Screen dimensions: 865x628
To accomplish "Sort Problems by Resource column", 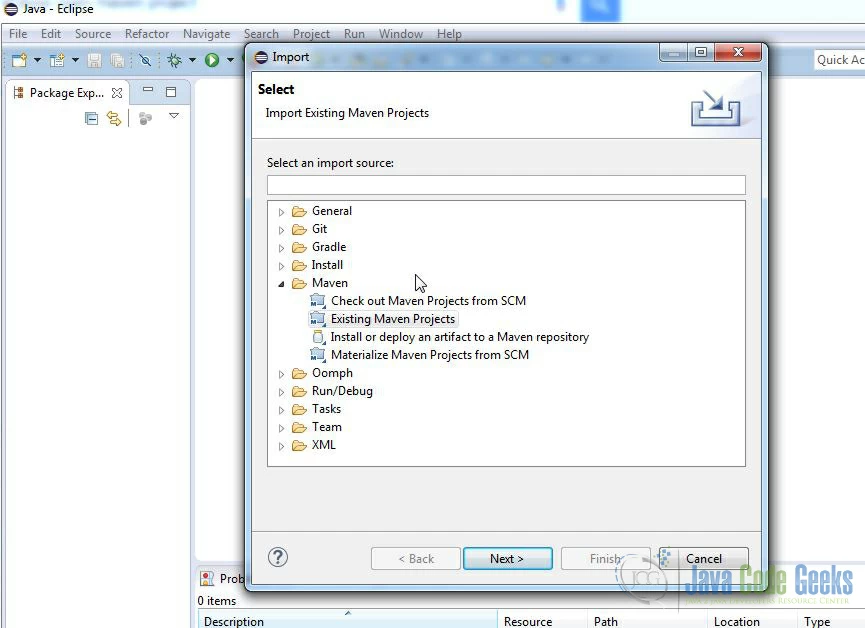I will pyautogui.click(x=542, y=621).
